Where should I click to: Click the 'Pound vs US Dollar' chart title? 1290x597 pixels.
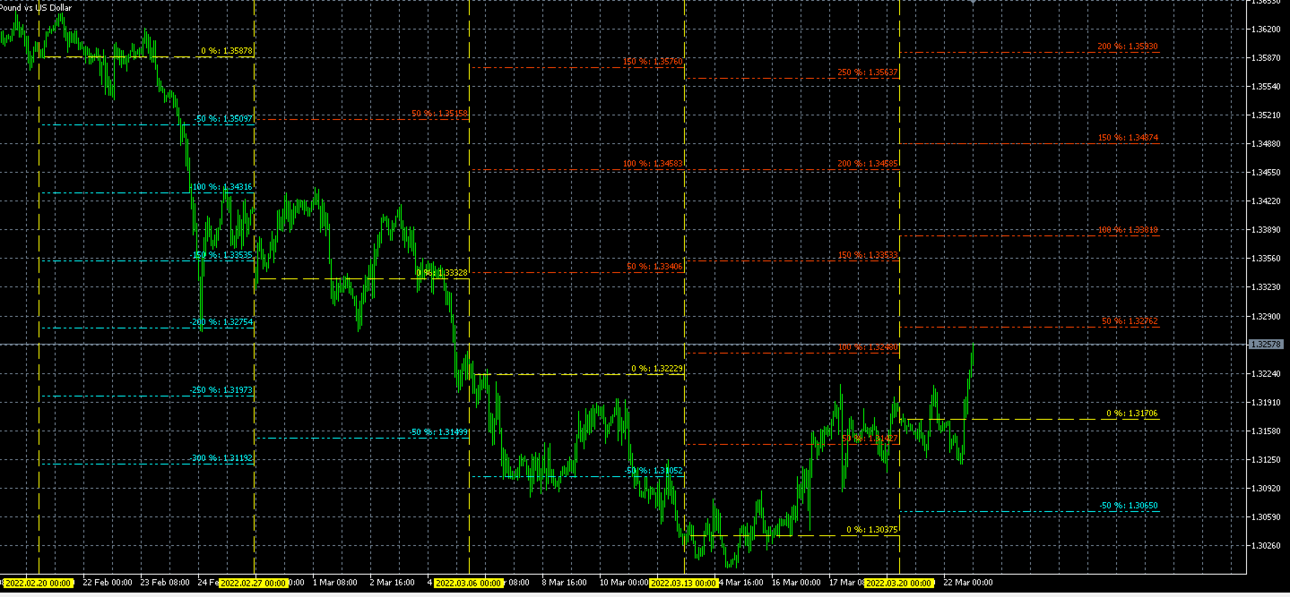36,7
